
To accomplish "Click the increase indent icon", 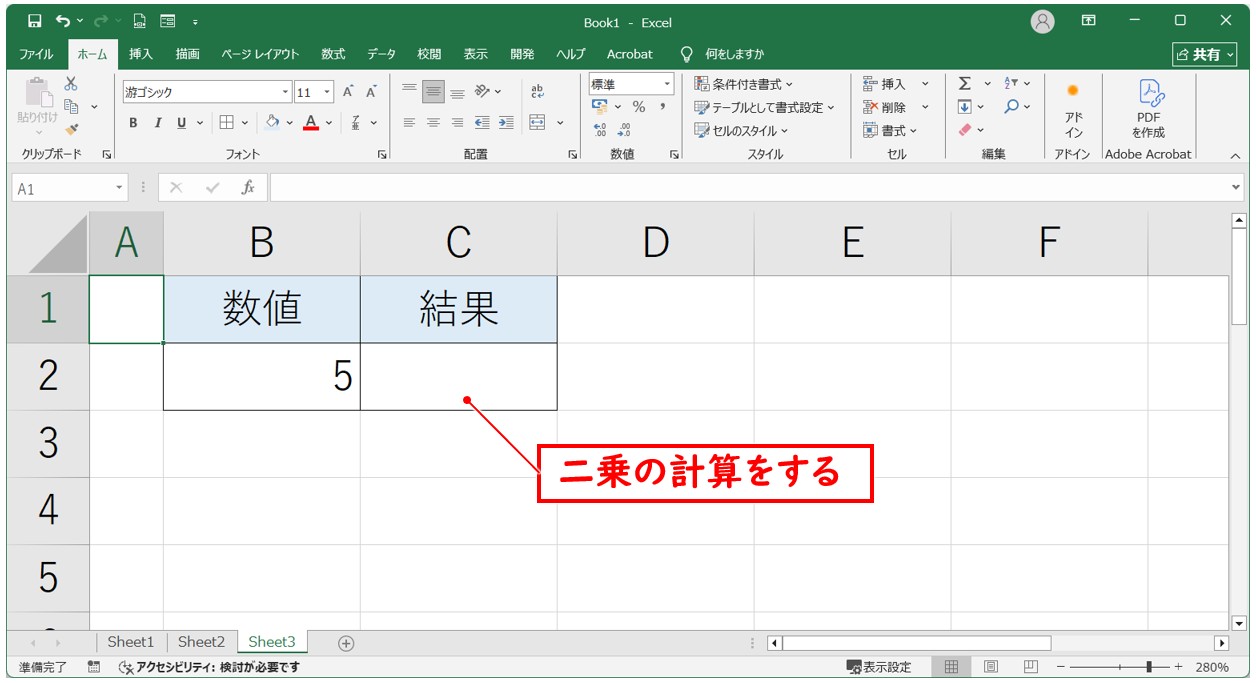I will pyautogui.click(x=506, y=123).
